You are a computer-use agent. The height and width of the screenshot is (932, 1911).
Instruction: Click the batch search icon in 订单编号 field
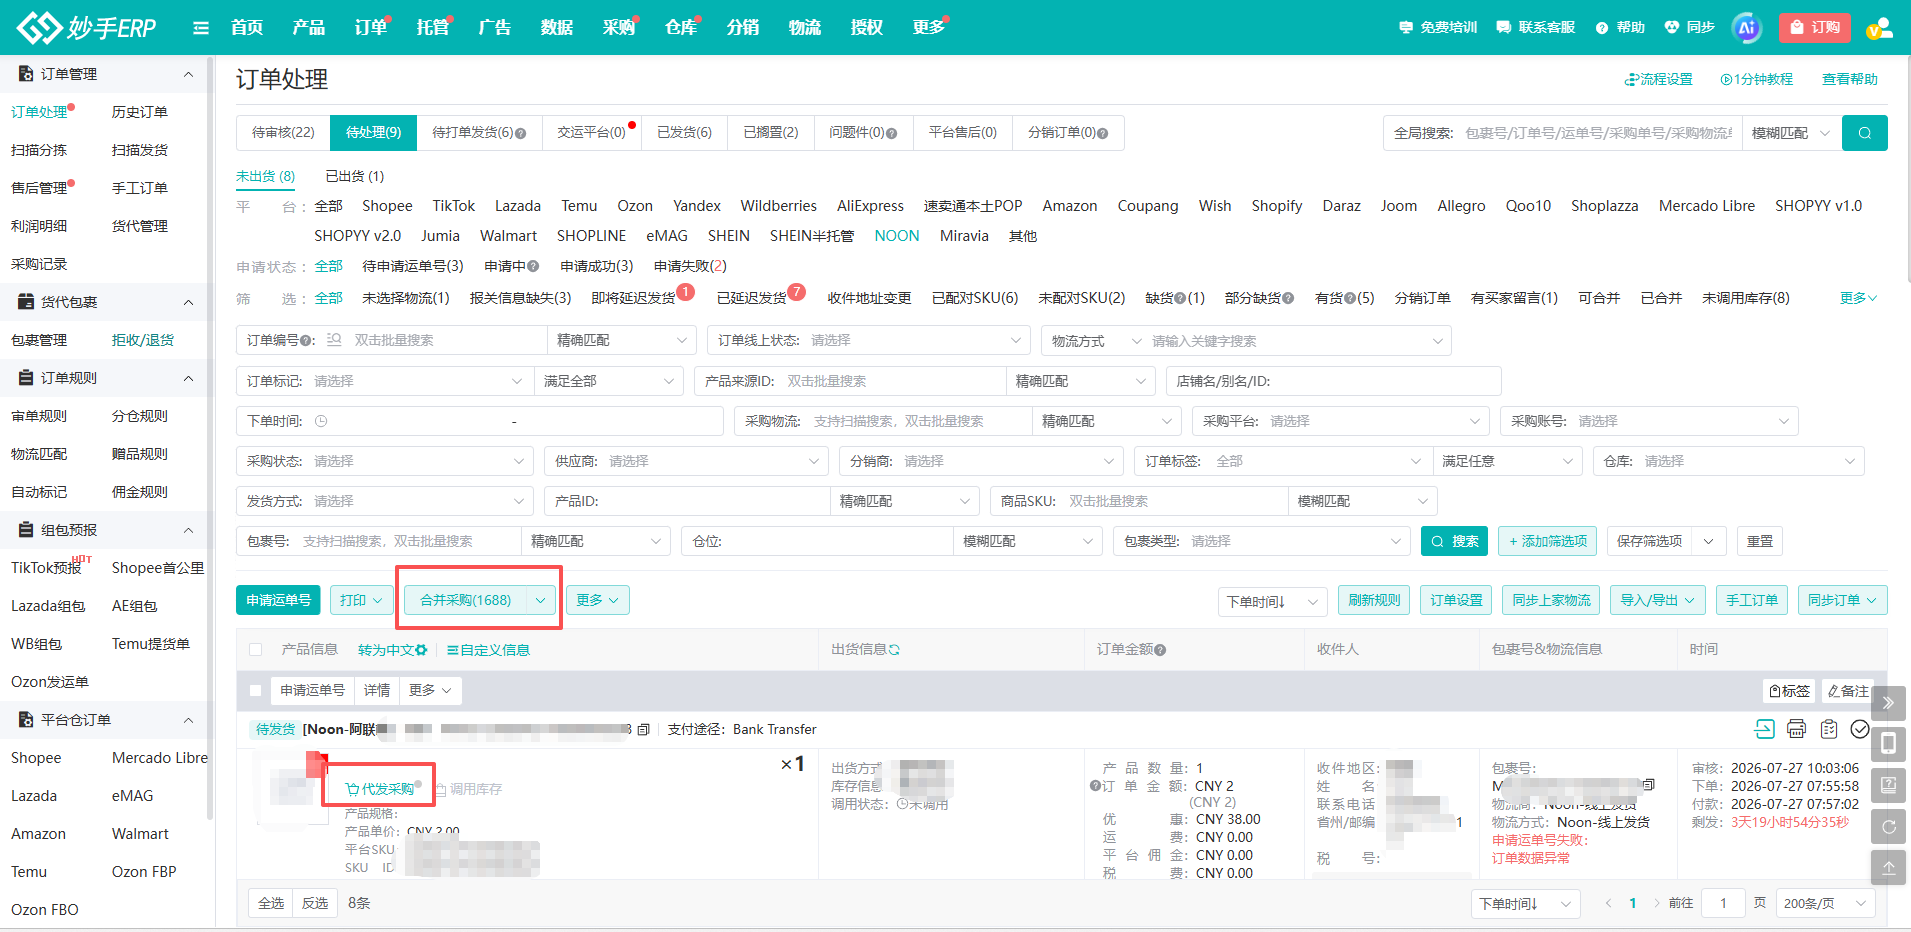[x=335, y=340]
